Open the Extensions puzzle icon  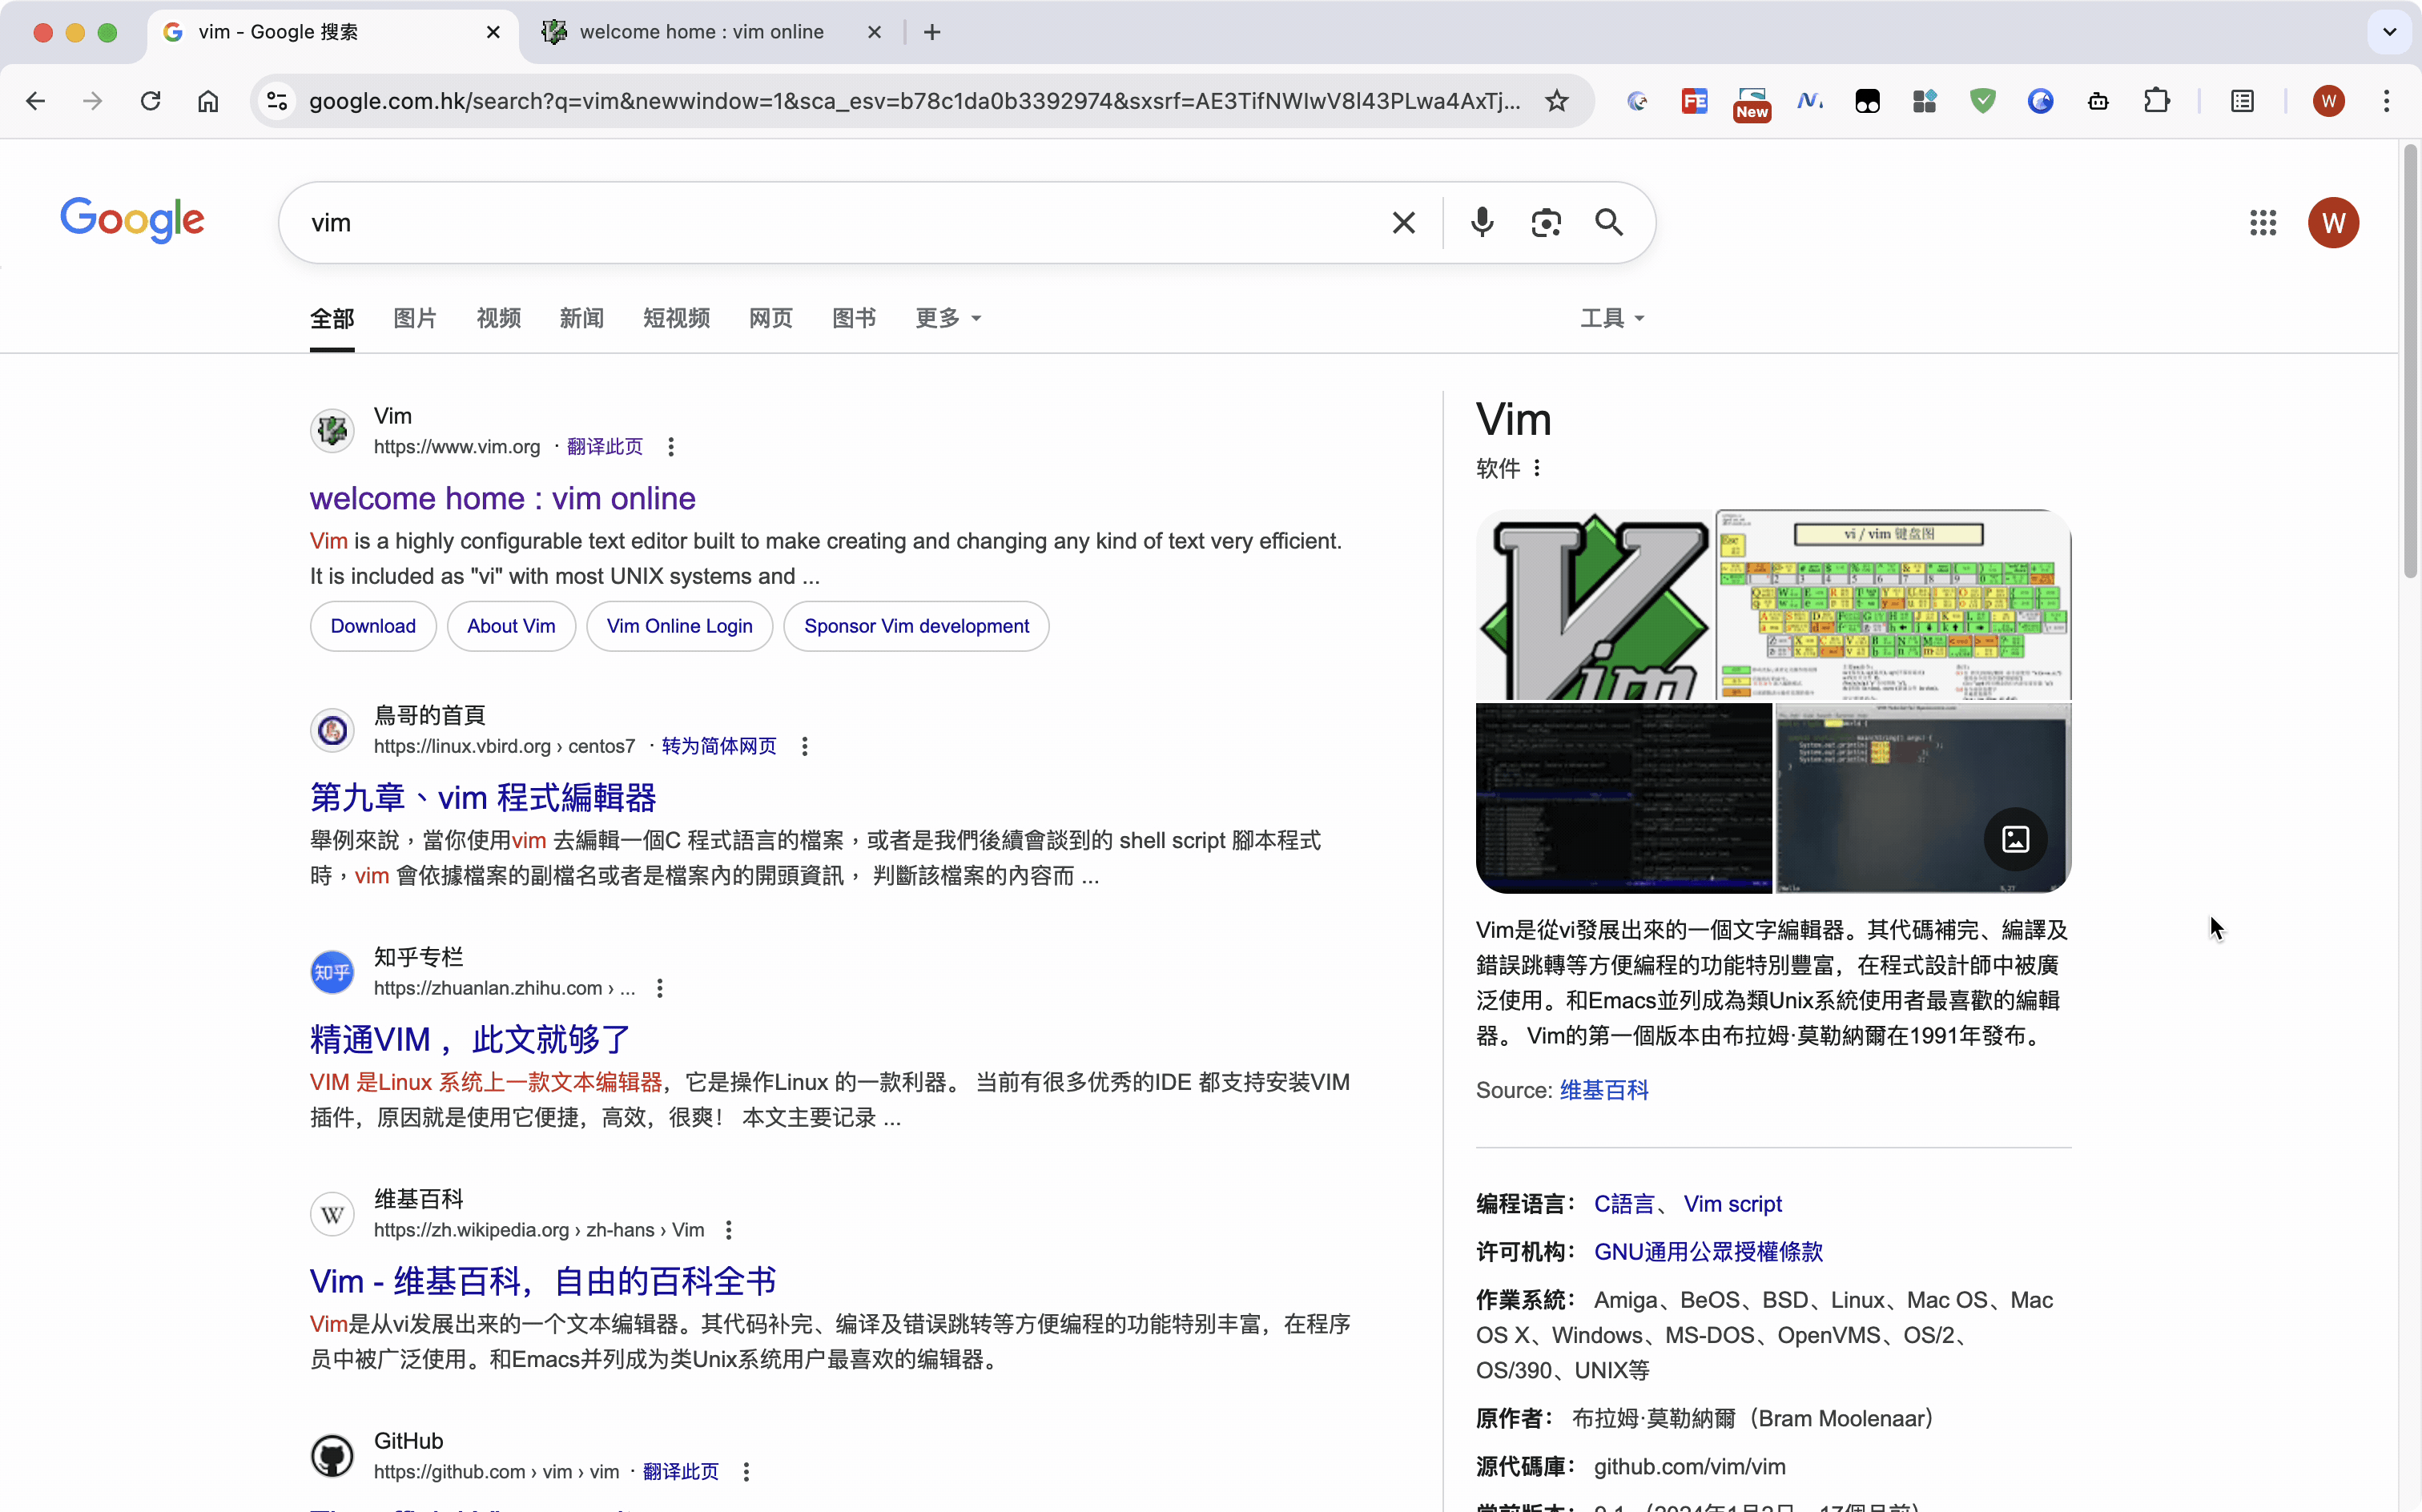(2157, 101)
